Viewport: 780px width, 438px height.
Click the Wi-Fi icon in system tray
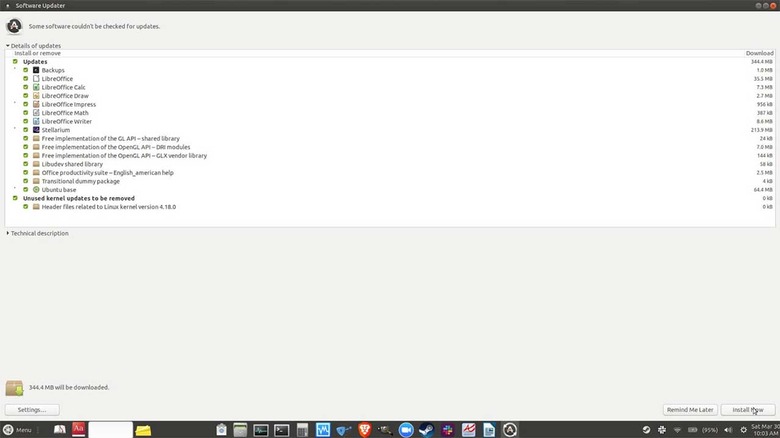coord(677,430)
